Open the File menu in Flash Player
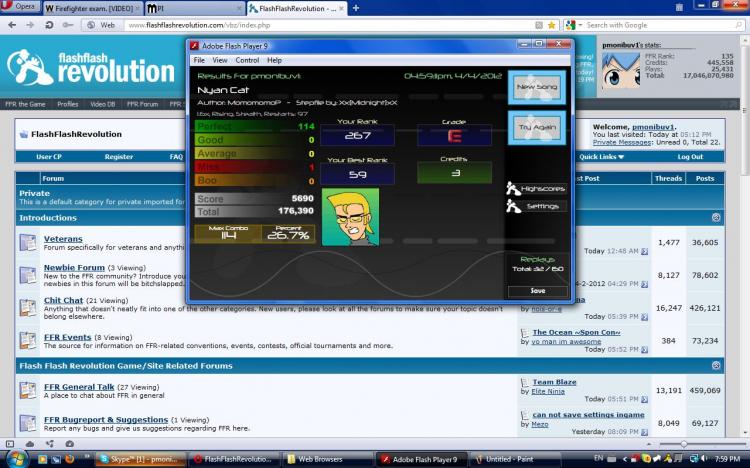The width and height of the screenshot is (750, 468). (199, 60)
